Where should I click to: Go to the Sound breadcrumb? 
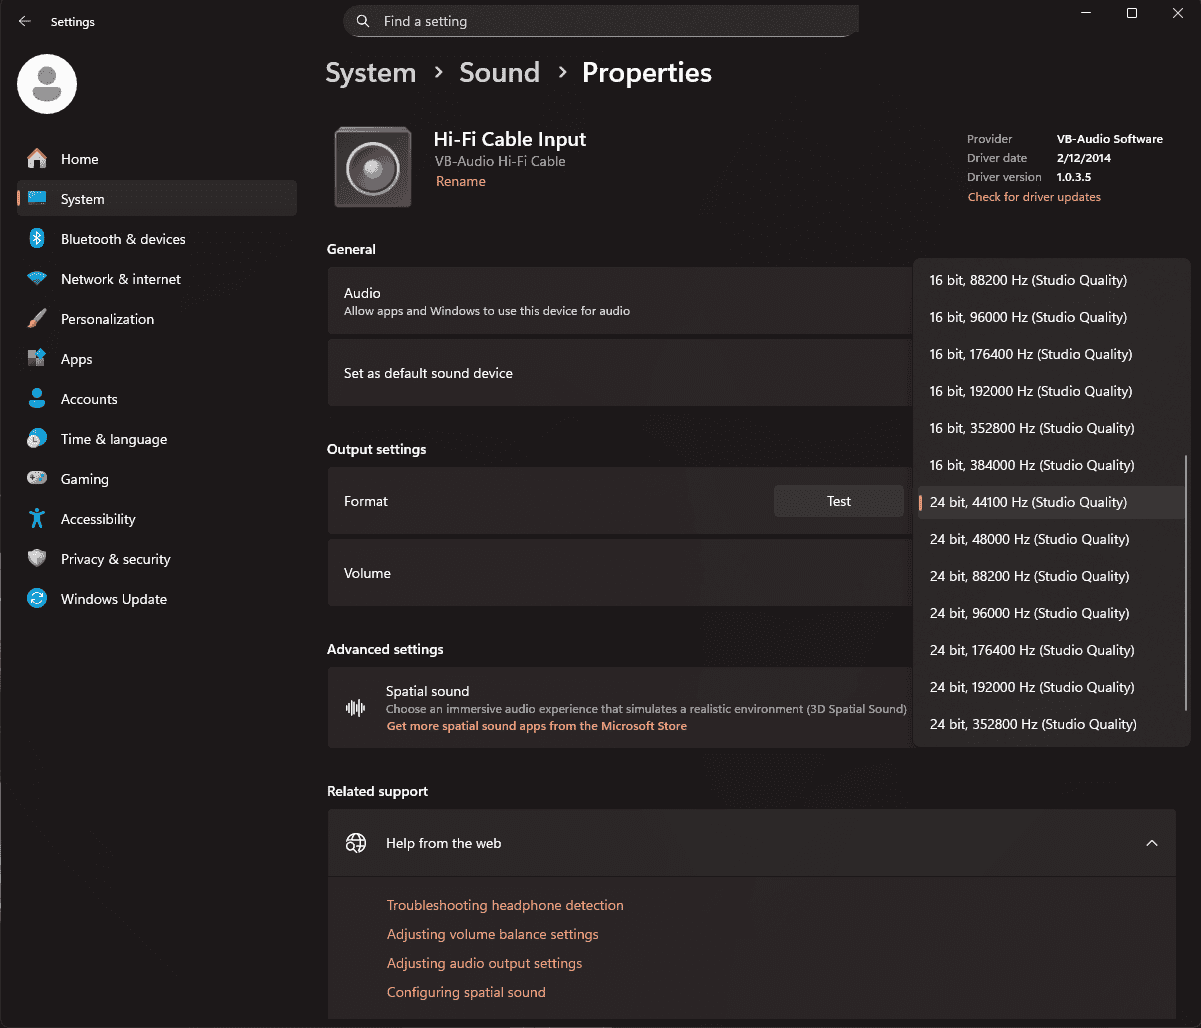[x=499, y=73]
